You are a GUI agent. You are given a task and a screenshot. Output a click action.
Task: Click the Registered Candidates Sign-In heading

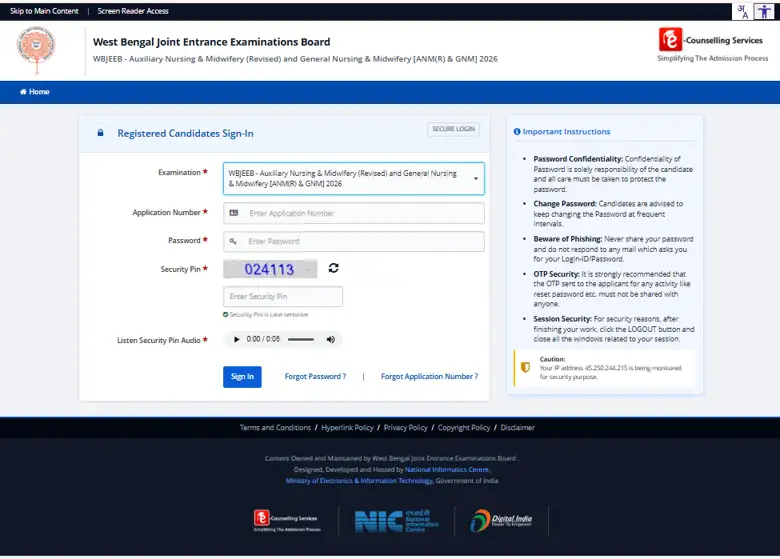tap(186, 133)
